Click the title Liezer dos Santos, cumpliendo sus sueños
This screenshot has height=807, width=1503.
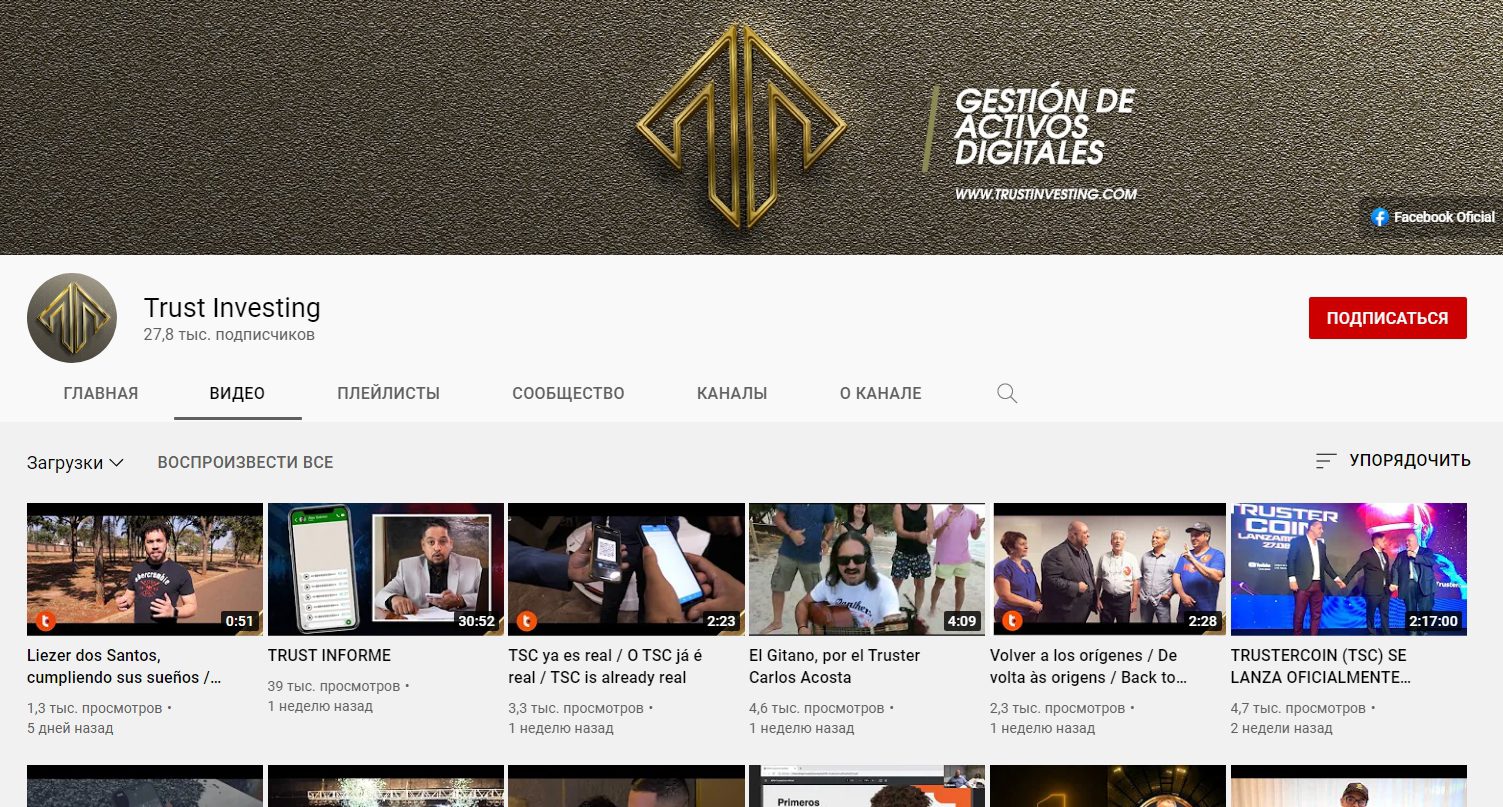[x=125, y=667]
